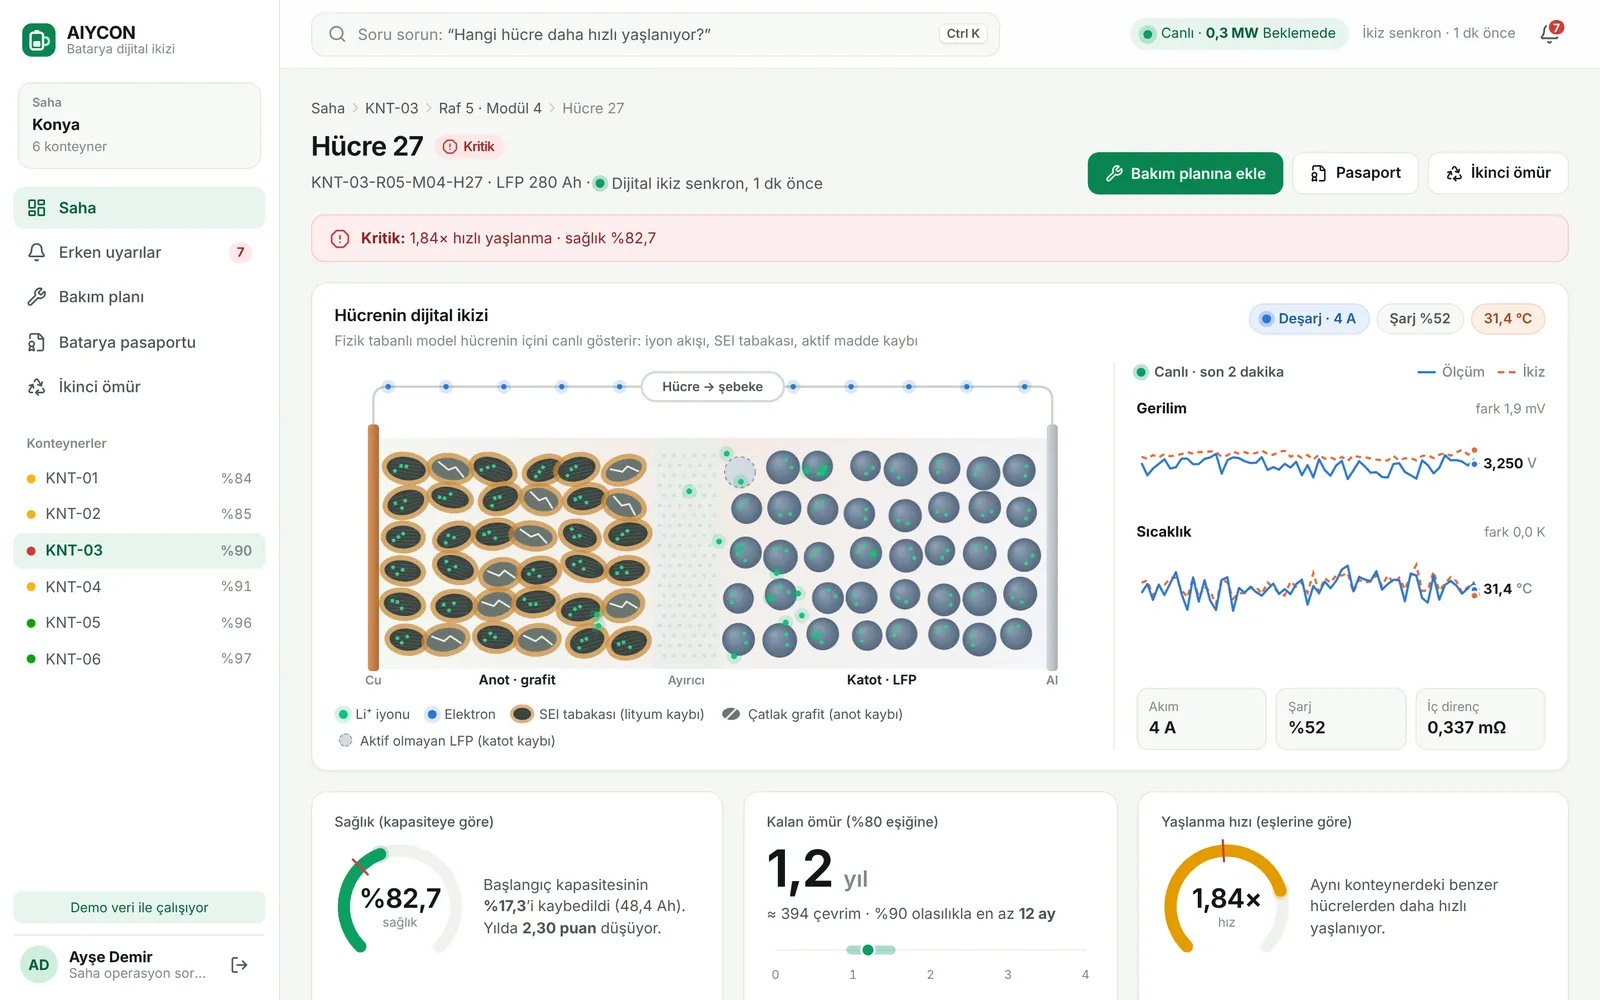Click the Hücre → şebeke label

coord(712,387)
